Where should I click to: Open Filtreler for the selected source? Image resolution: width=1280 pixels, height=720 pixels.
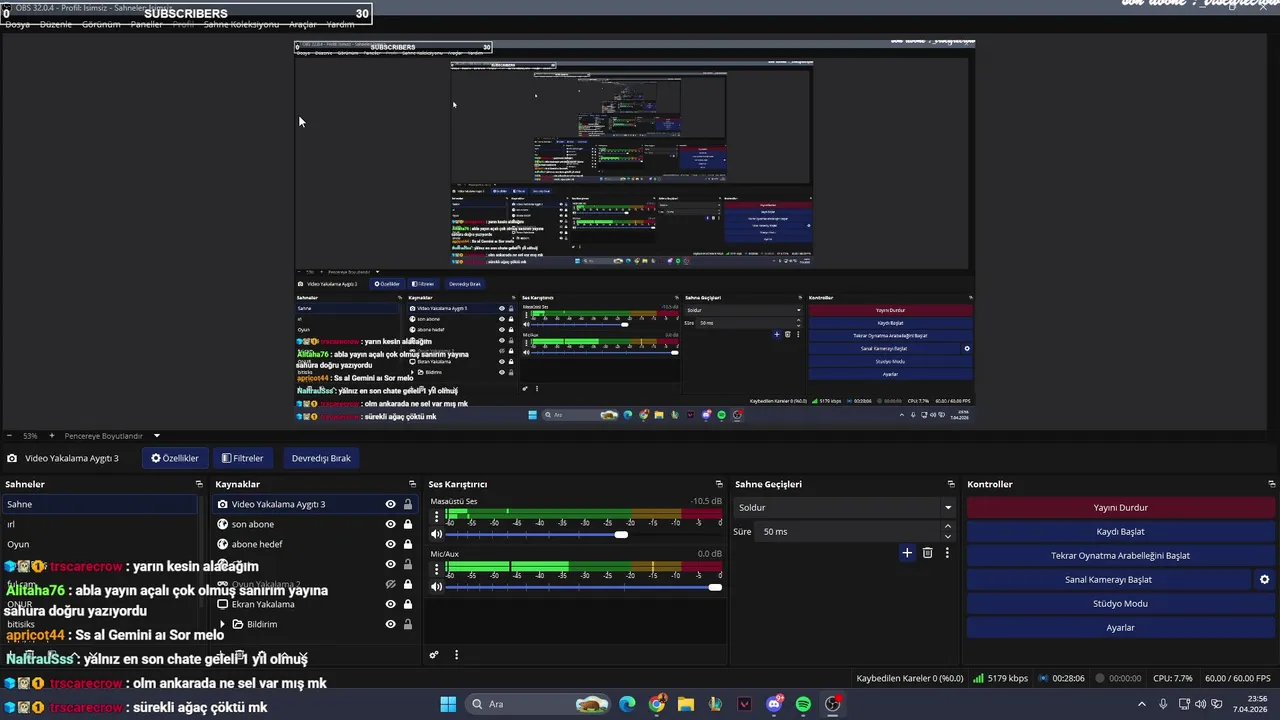point(242,458)
